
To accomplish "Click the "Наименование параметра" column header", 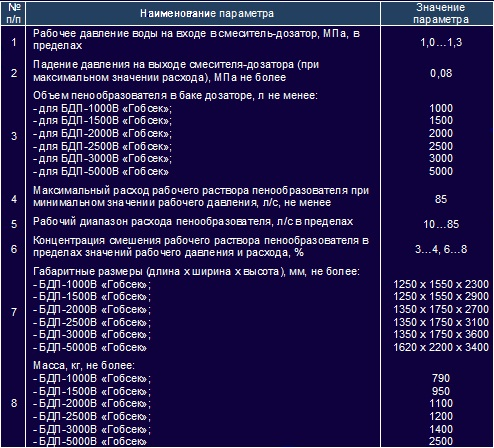I will tap(207, 13).
